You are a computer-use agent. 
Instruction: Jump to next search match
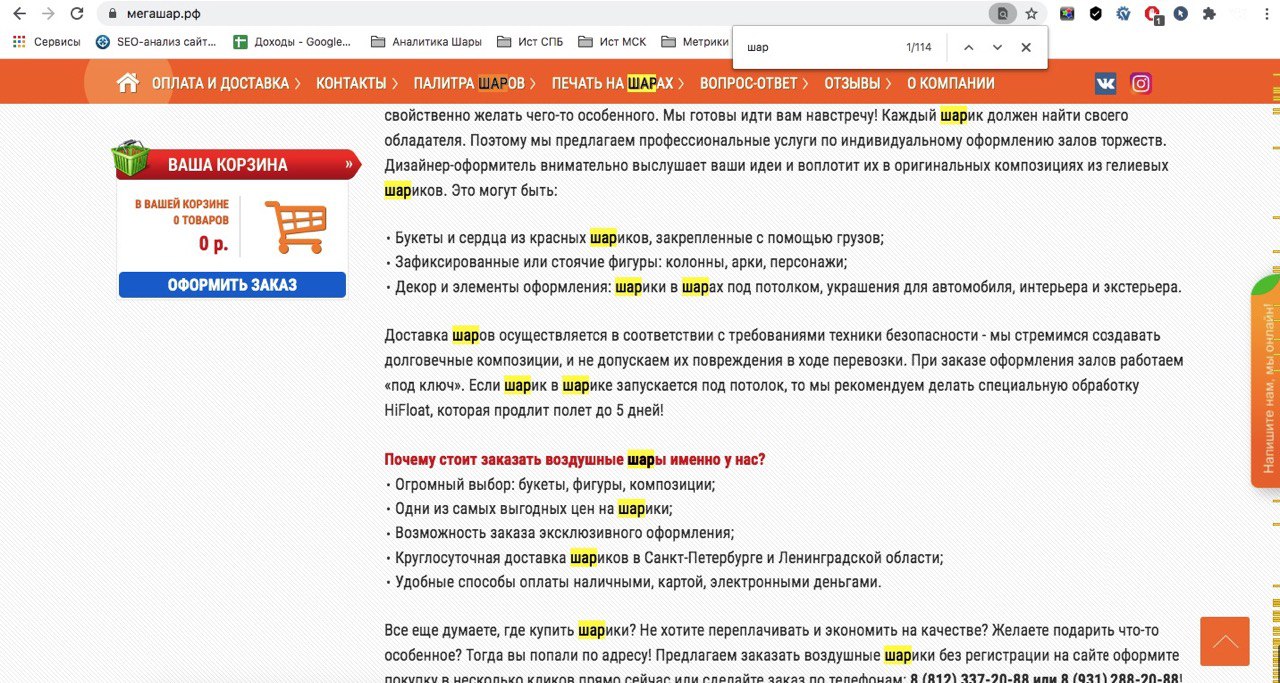997,47
